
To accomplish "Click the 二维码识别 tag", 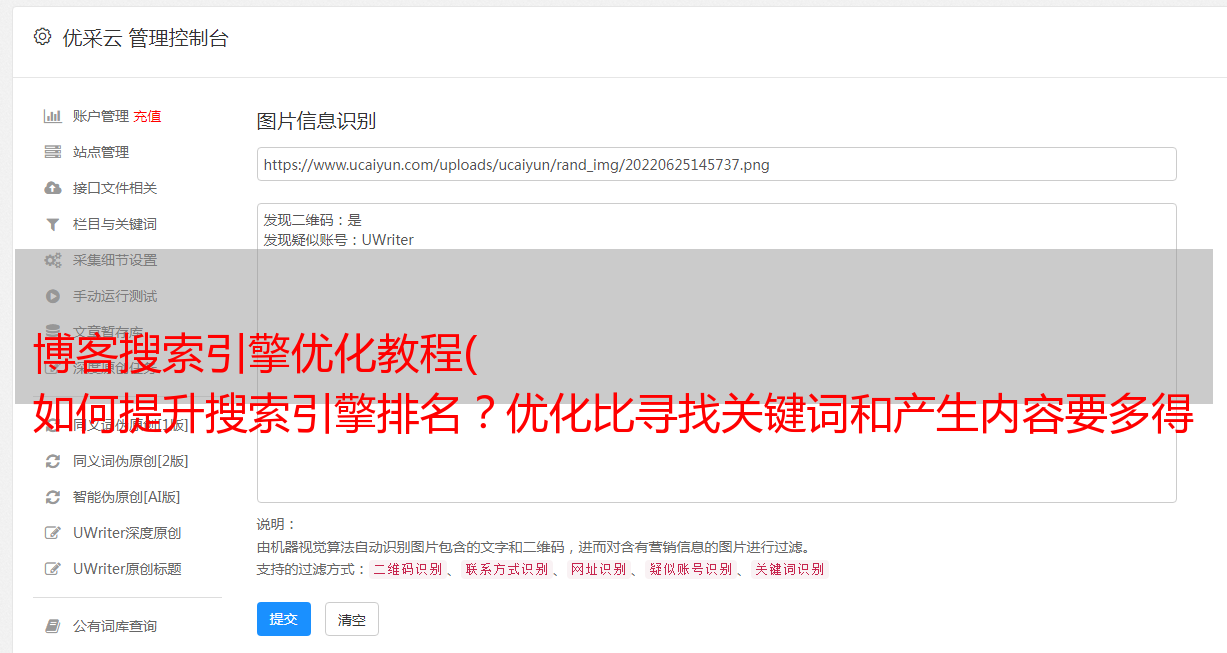I will click(407, 569).
